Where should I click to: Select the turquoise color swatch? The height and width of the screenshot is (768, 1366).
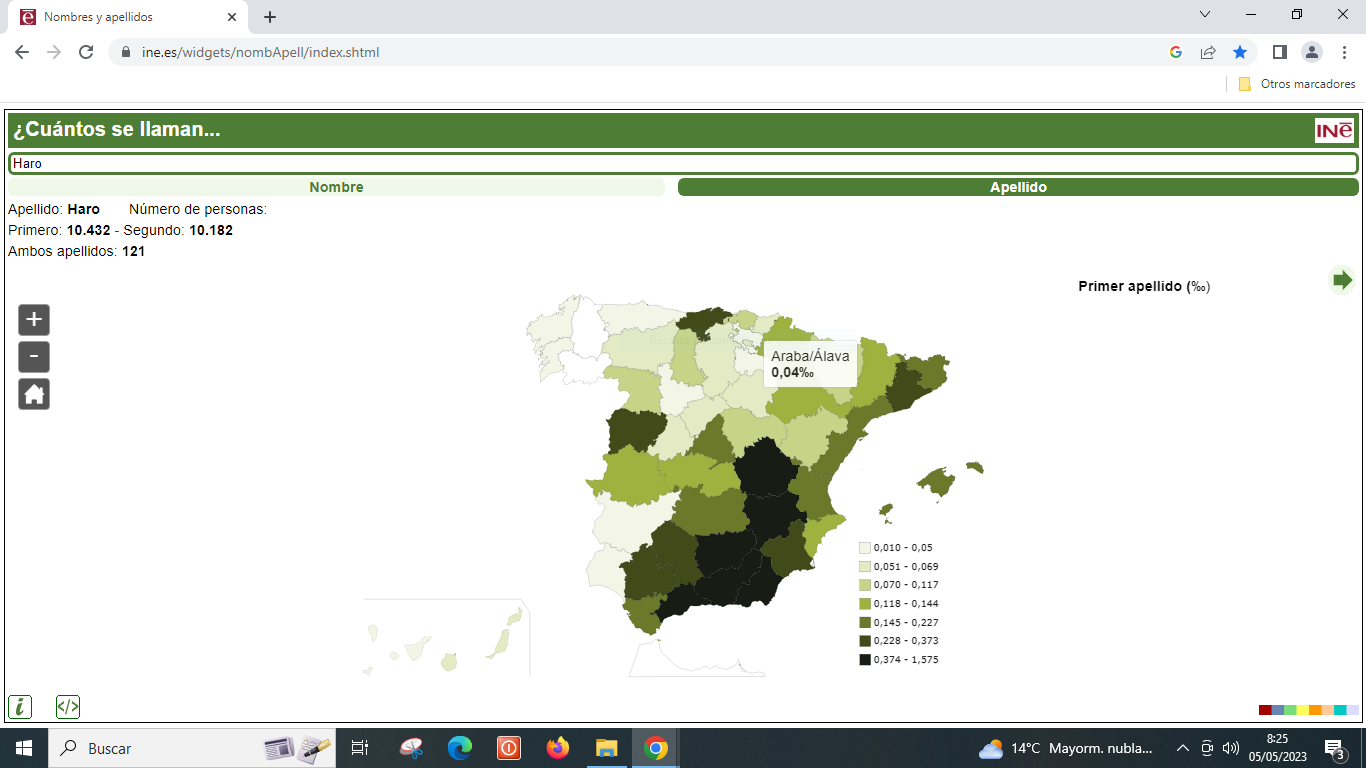1340,710
